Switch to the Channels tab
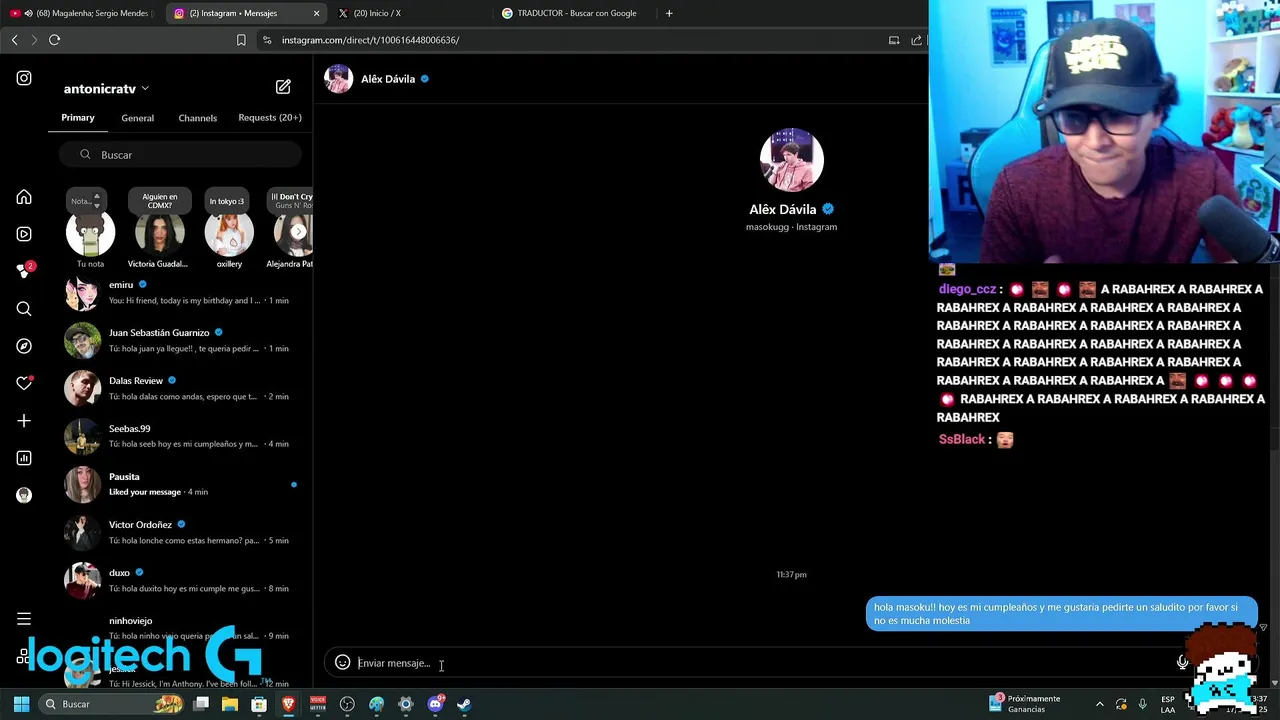This screenshot has width=1280, height=720. tap(198, 118)
